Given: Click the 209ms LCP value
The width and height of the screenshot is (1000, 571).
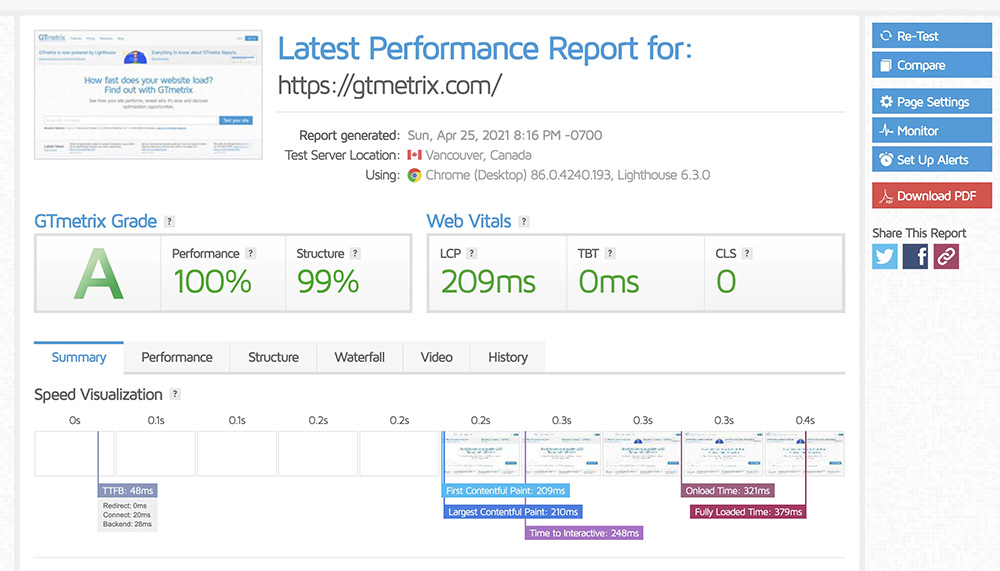Looking at the screenshot, I should point(488,281).
